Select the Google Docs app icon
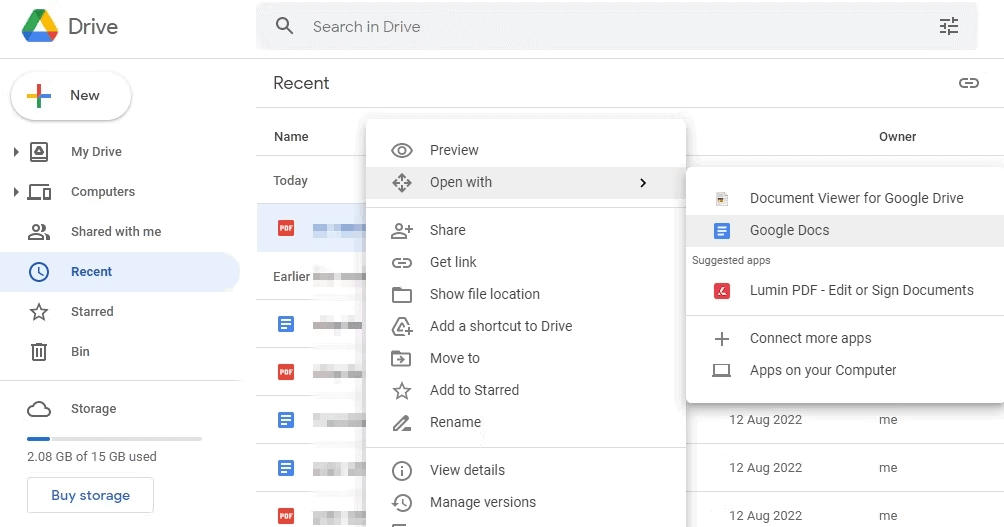Viewport: 1004px width, 527px height. click(722, 231)
